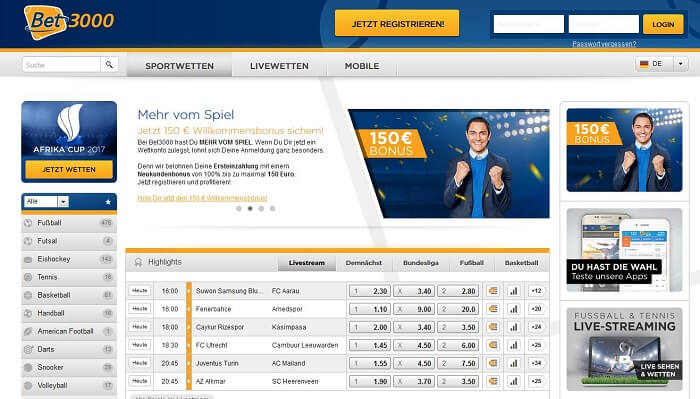Expand +24 more bets for Caykur Rizespor
Screen dimensions: 700x399
click(x=536, y=327)
